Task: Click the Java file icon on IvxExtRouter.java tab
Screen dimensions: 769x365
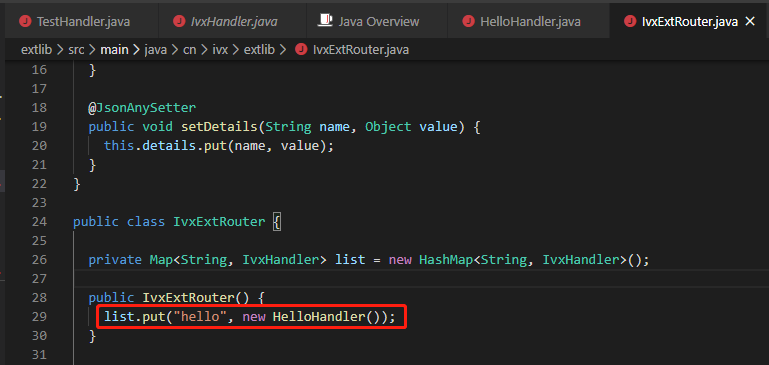Action: click(630, 22)
